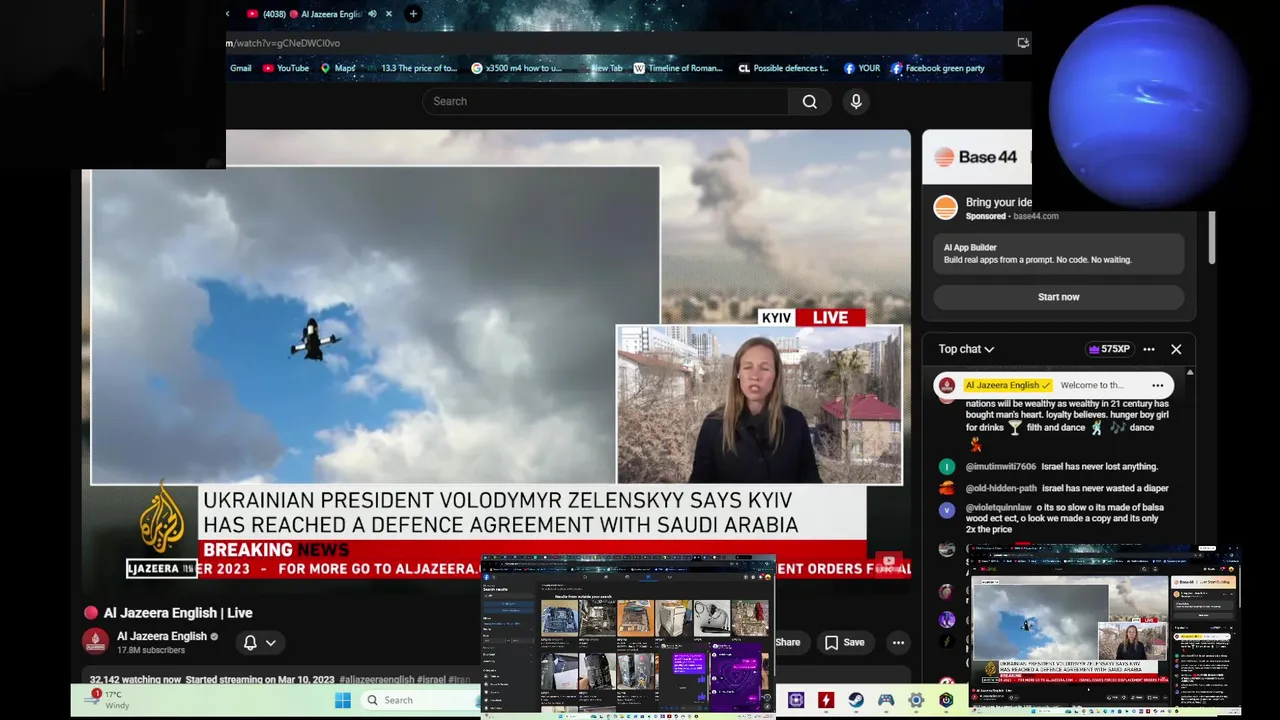Select the floating marketplace search results window
The image size is (1280, 720).
click(629, 636)
